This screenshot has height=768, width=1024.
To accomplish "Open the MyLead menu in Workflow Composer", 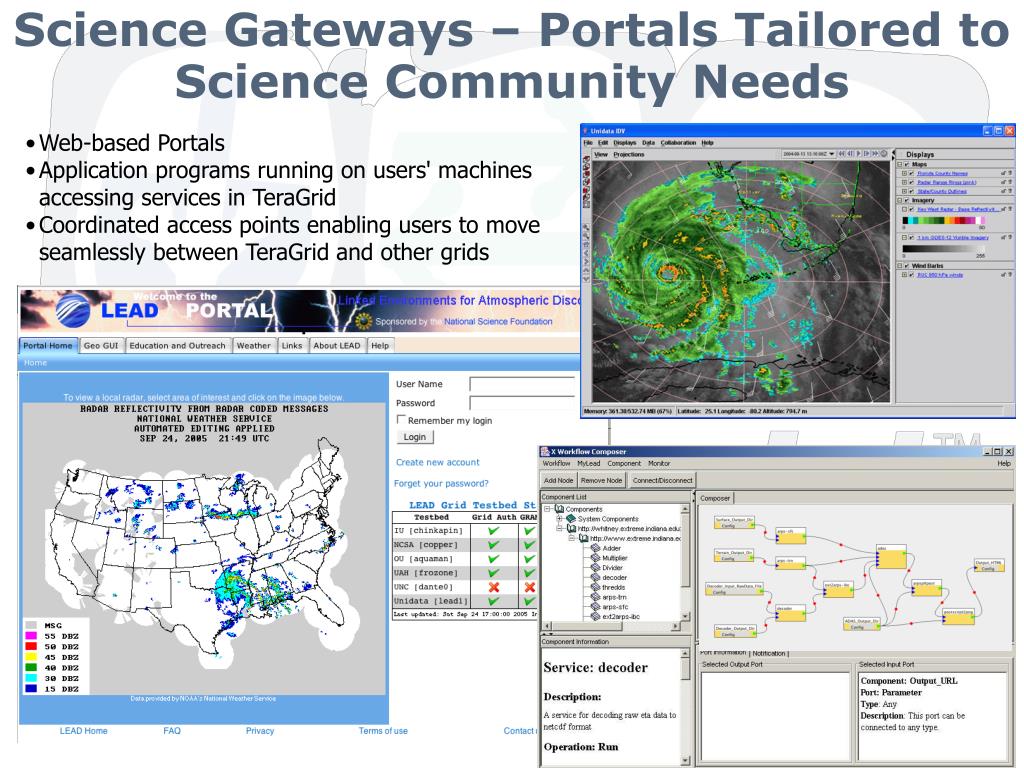I will click(588, 463).
